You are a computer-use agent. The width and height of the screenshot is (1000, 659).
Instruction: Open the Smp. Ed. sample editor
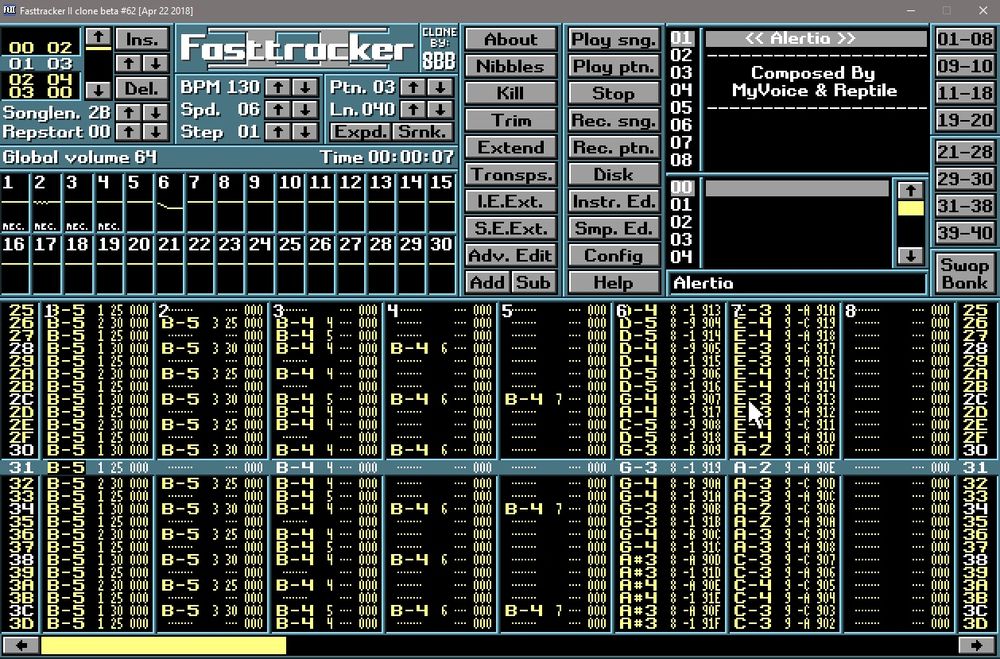614,228
